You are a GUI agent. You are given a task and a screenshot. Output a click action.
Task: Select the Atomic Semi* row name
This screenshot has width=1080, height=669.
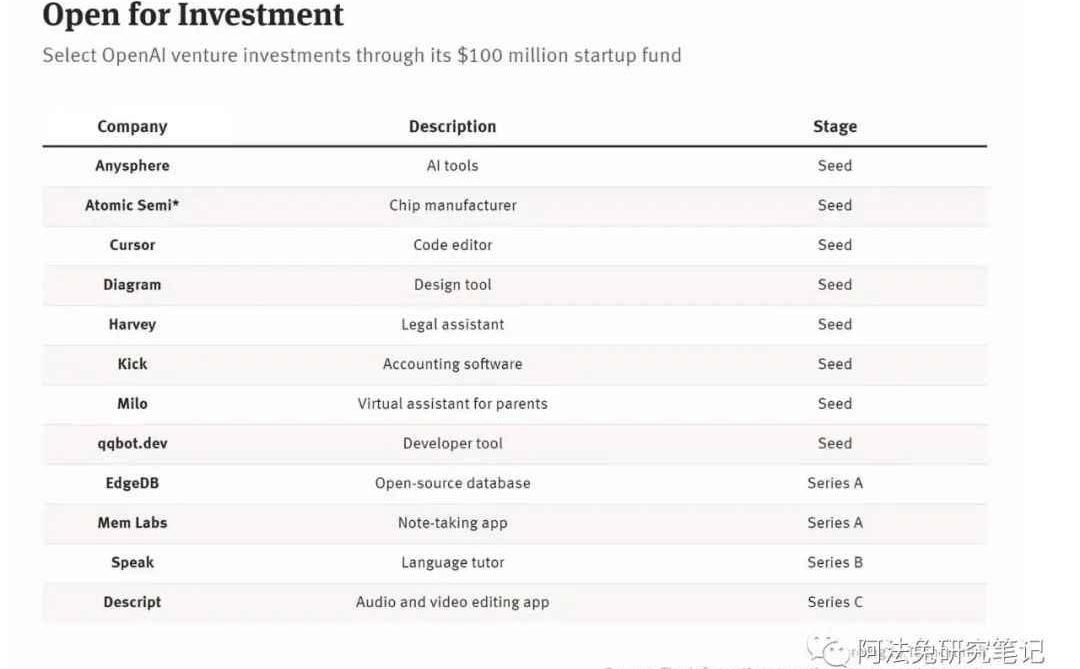click(x=132, y=205)
